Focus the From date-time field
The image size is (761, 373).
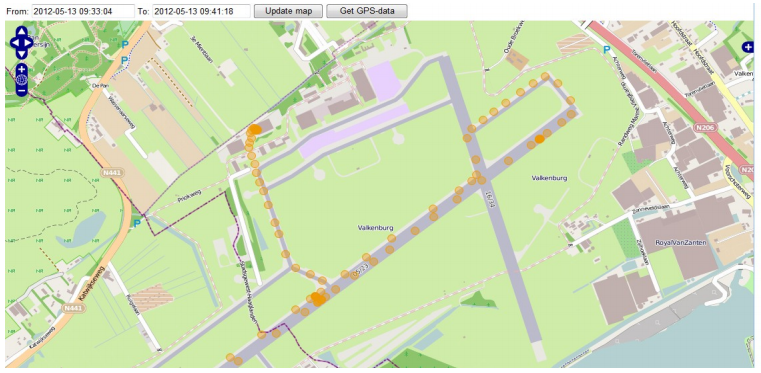click(x=83, y=11)
